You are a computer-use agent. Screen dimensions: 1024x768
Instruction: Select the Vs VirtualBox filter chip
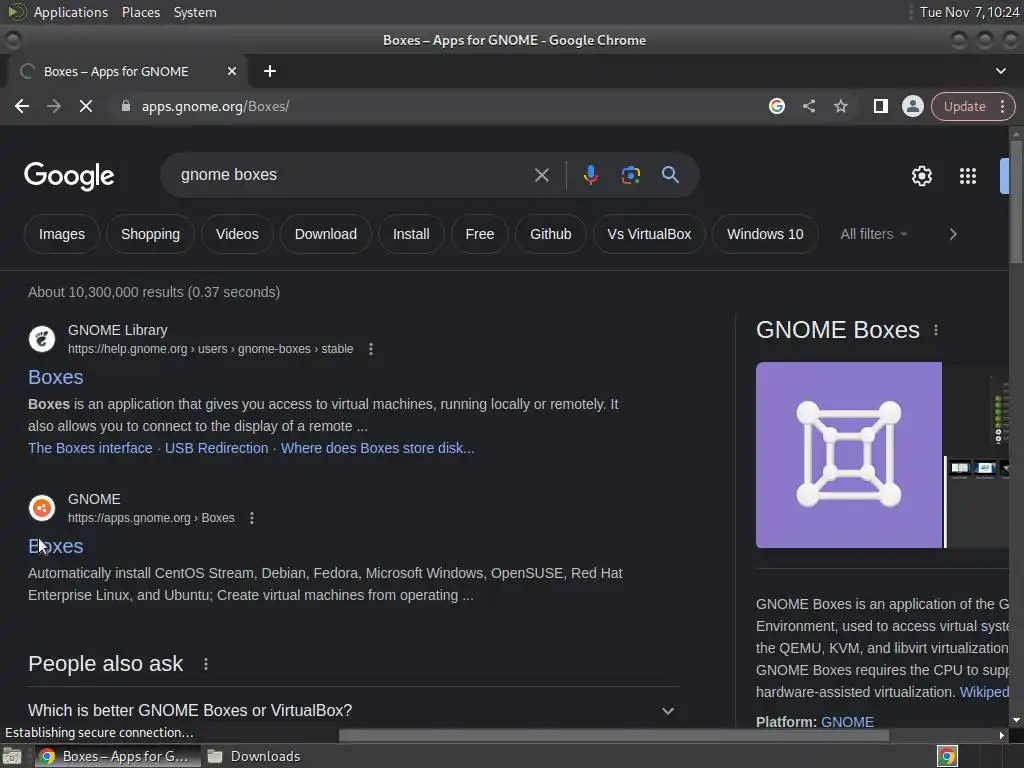click(x=649, y=234)
